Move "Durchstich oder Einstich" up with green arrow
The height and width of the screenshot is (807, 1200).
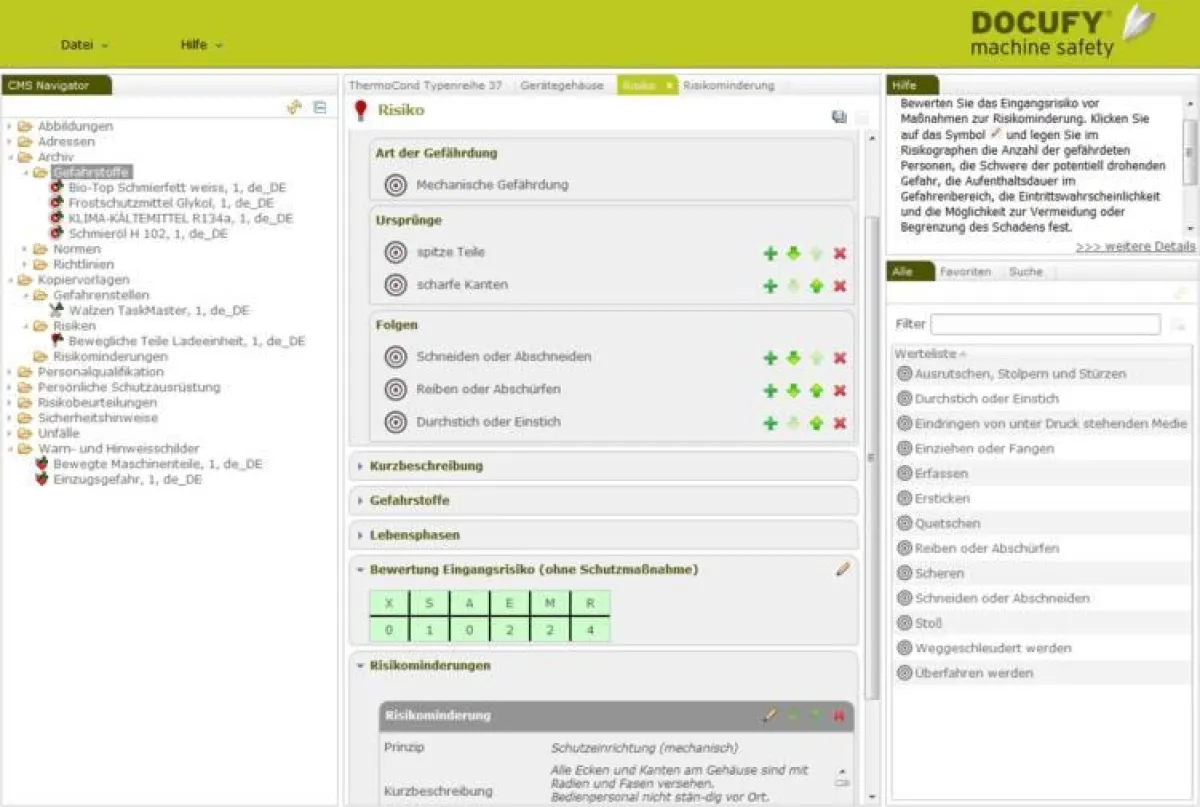(816, 421)
